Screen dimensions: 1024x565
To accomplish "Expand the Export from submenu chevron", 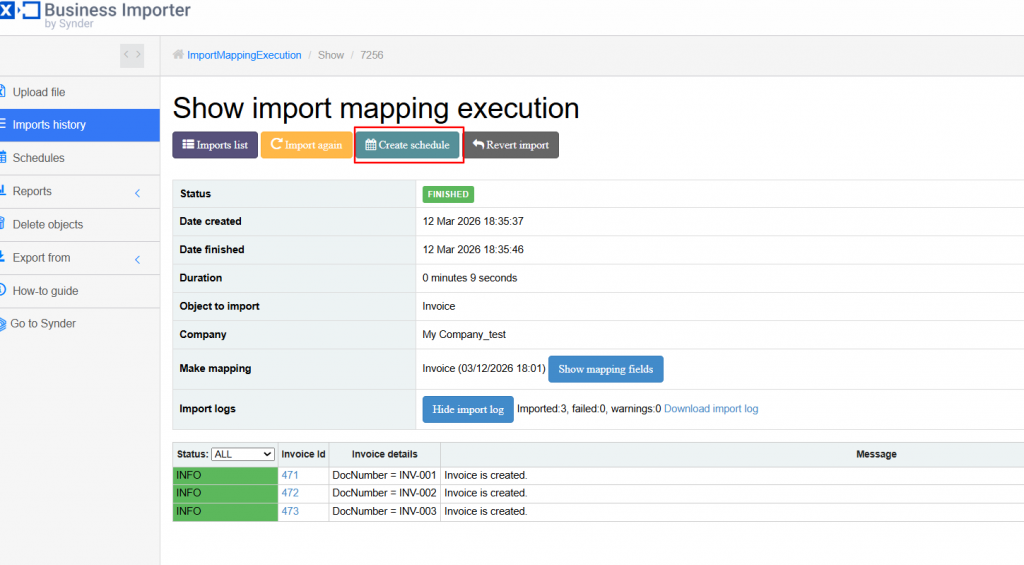I will 137,259.
